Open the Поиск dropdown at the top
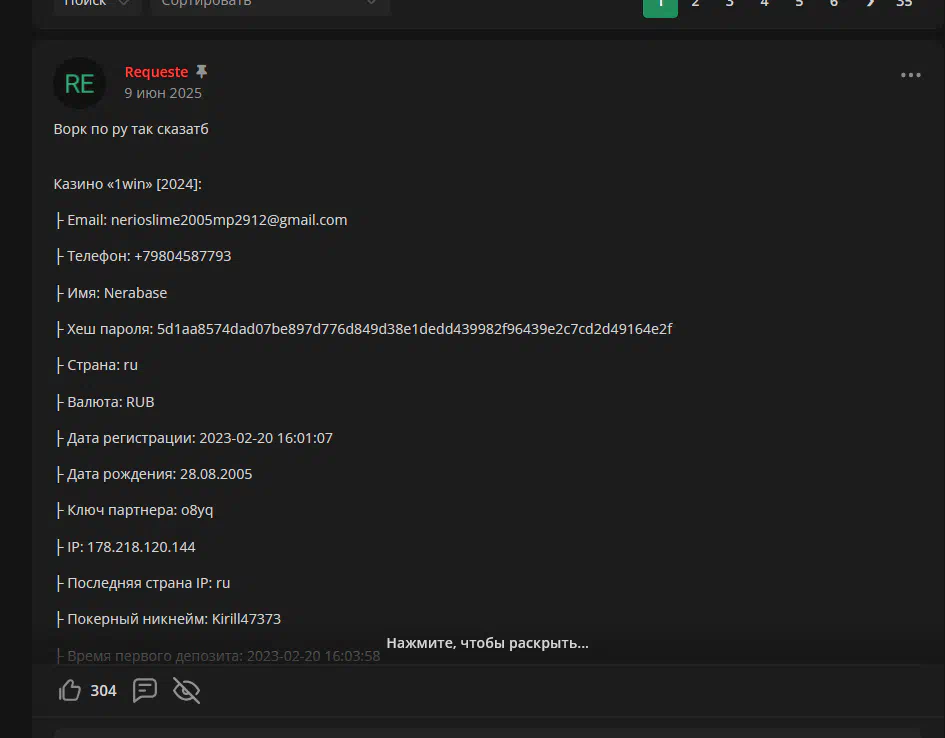945x738 pixels. pos(97,5)
